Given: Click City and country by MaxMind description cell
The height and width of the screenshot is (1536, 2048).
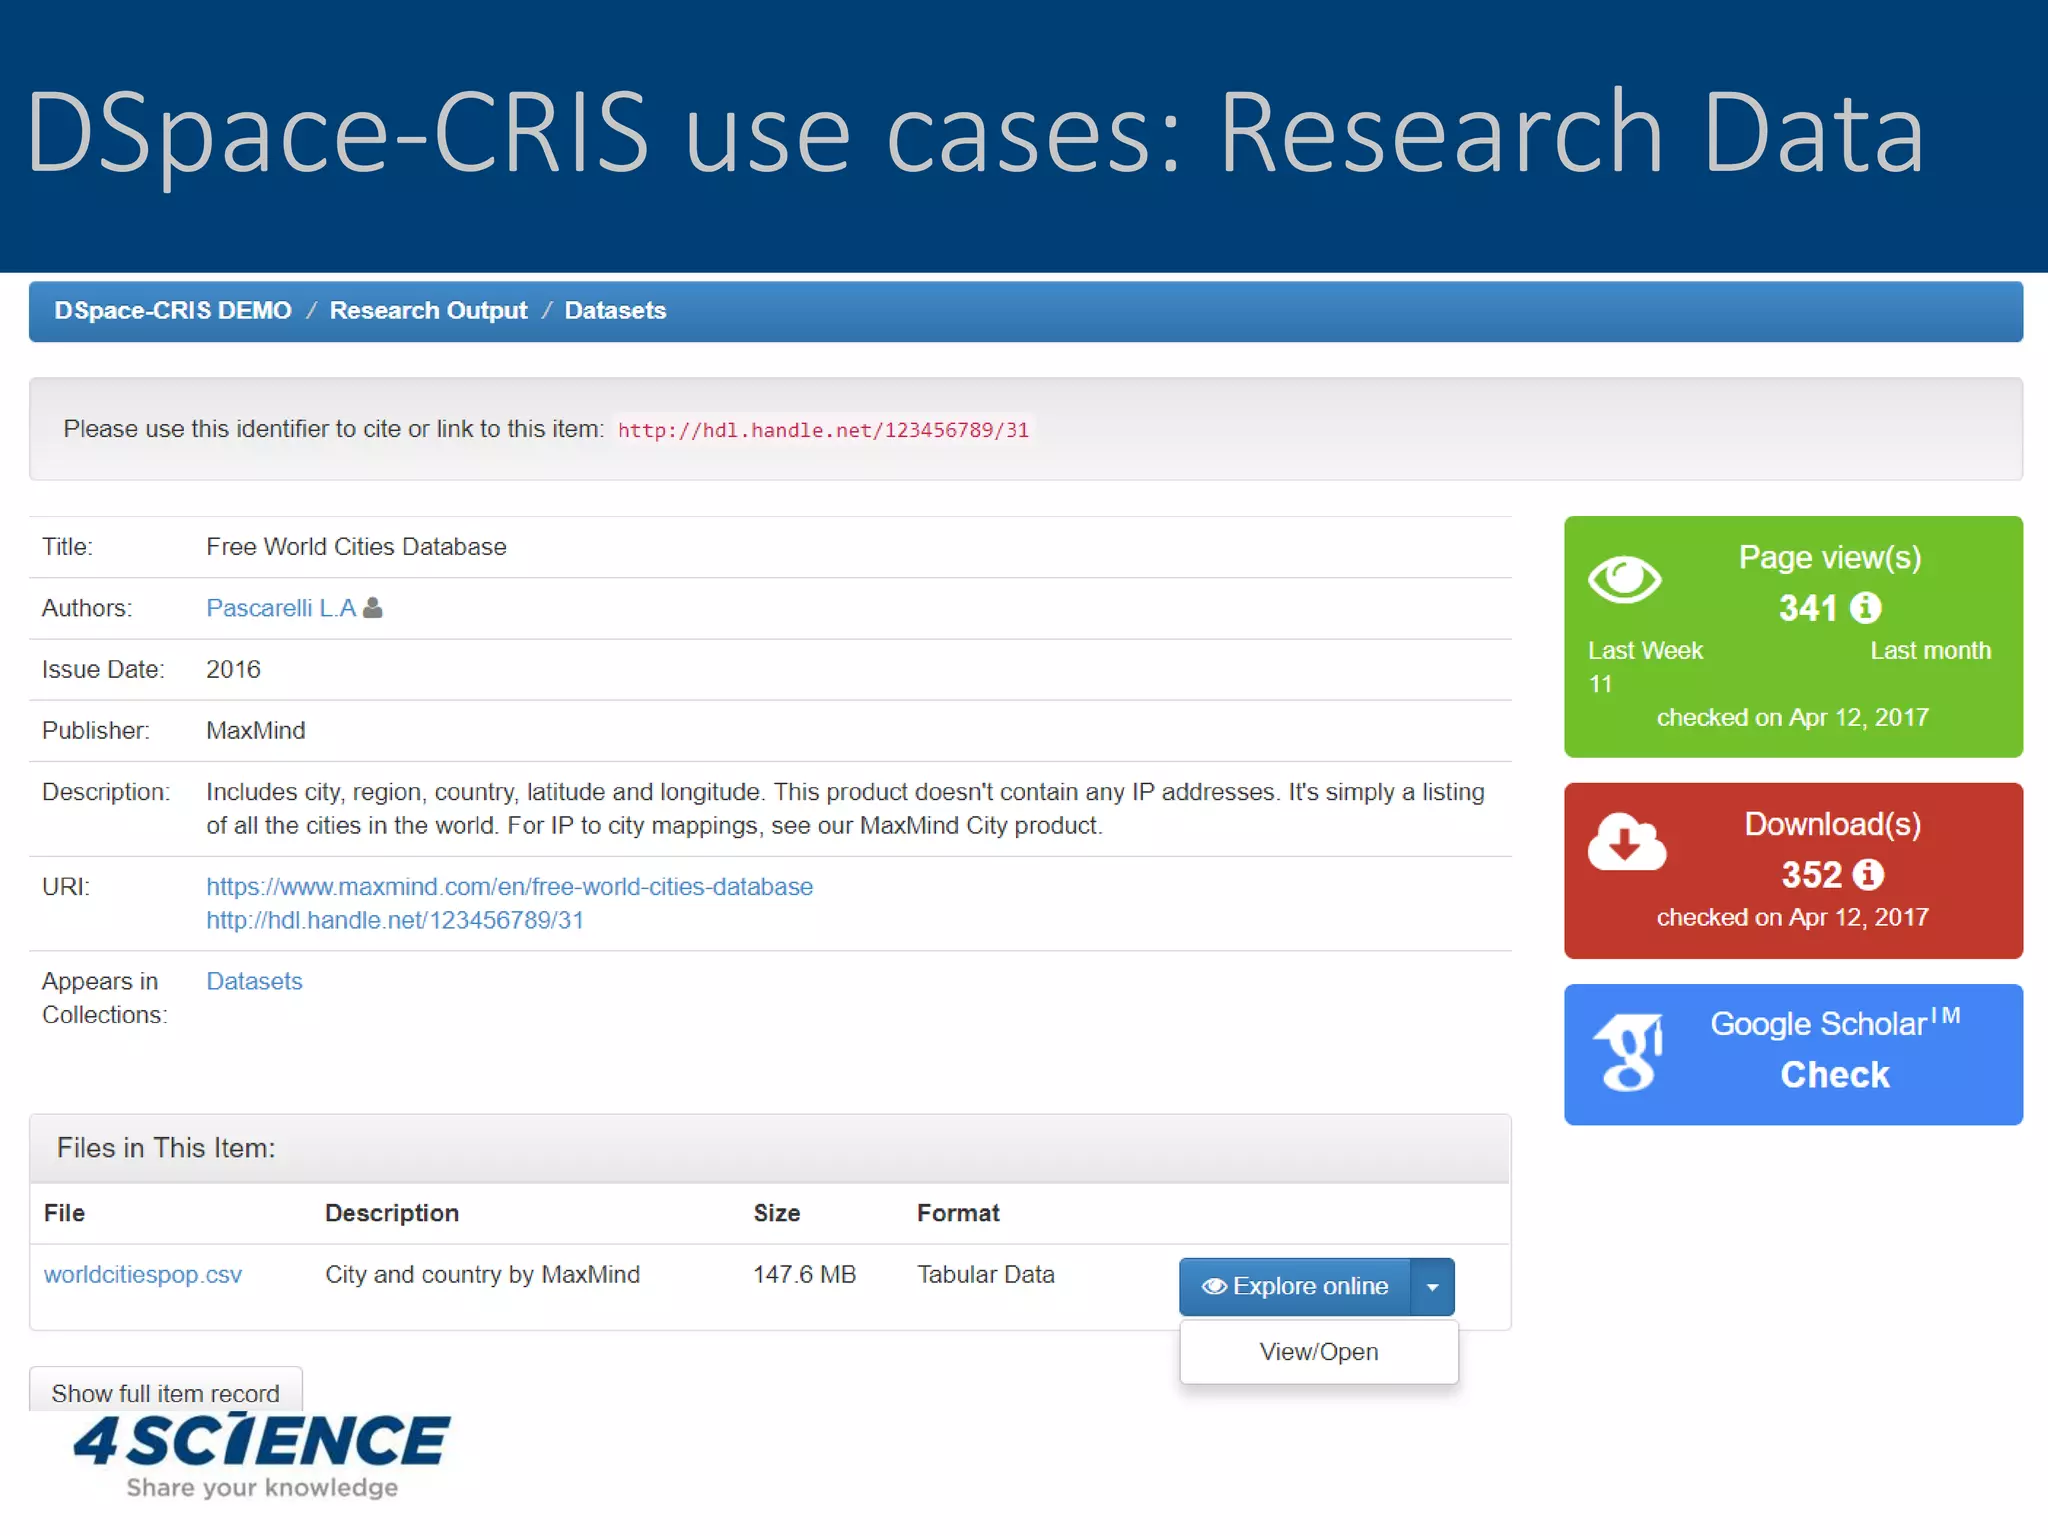Looking at the screenshot, I should pyautogui.click(x=482, y=1275).
